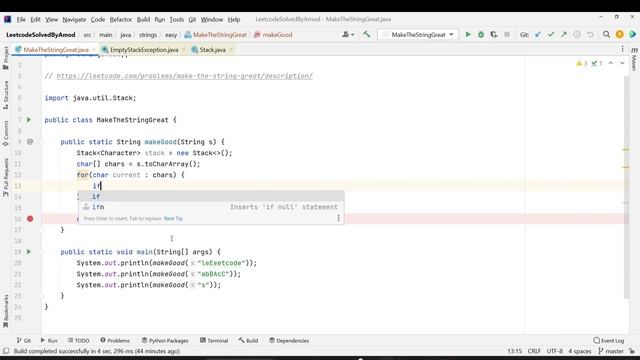
Task: Run MakeTheStringGreat with green play button
Action: click(x=468, y=35)
